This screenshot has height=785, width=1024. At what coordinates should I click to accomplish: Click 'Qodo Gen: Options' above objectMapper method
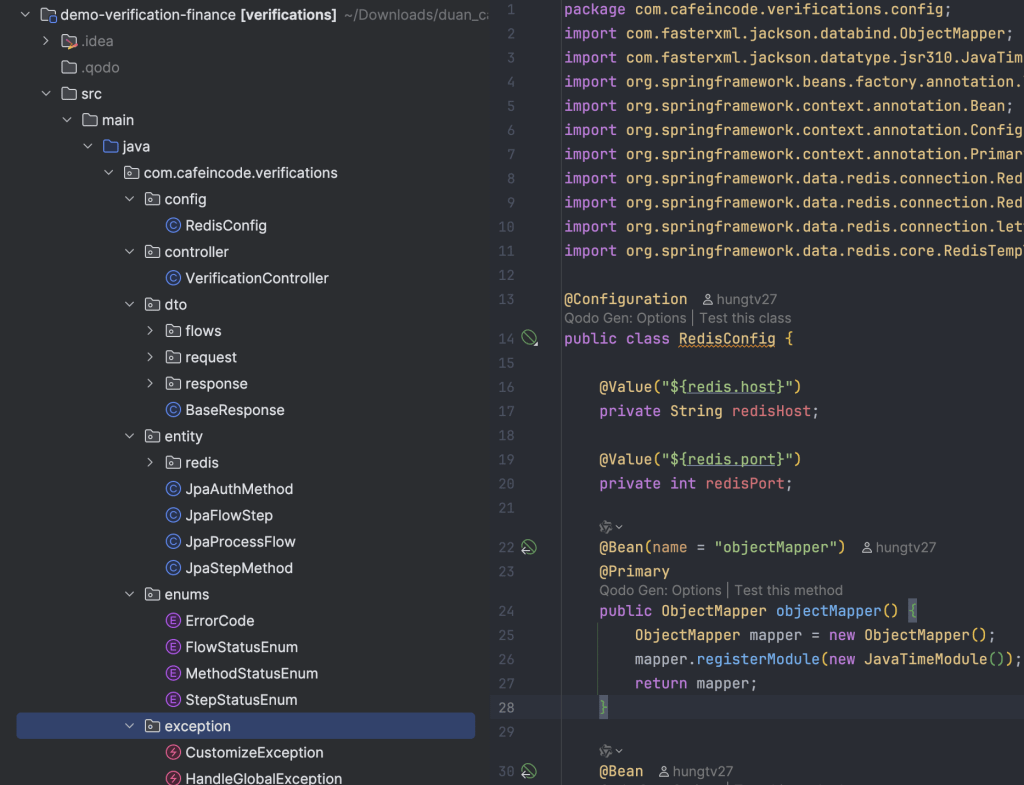tap(660, 590)
